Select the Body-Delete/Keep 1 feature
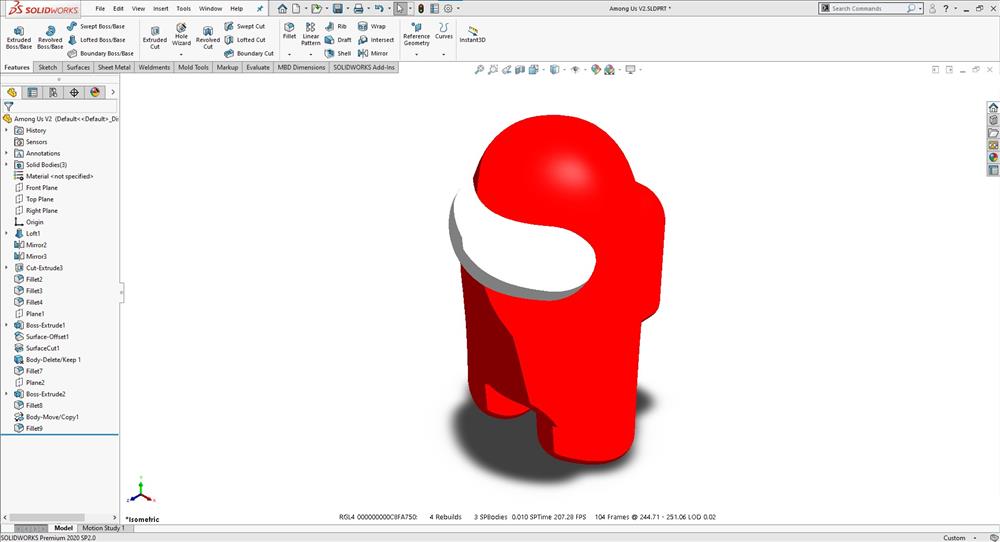 pos(47,360)
